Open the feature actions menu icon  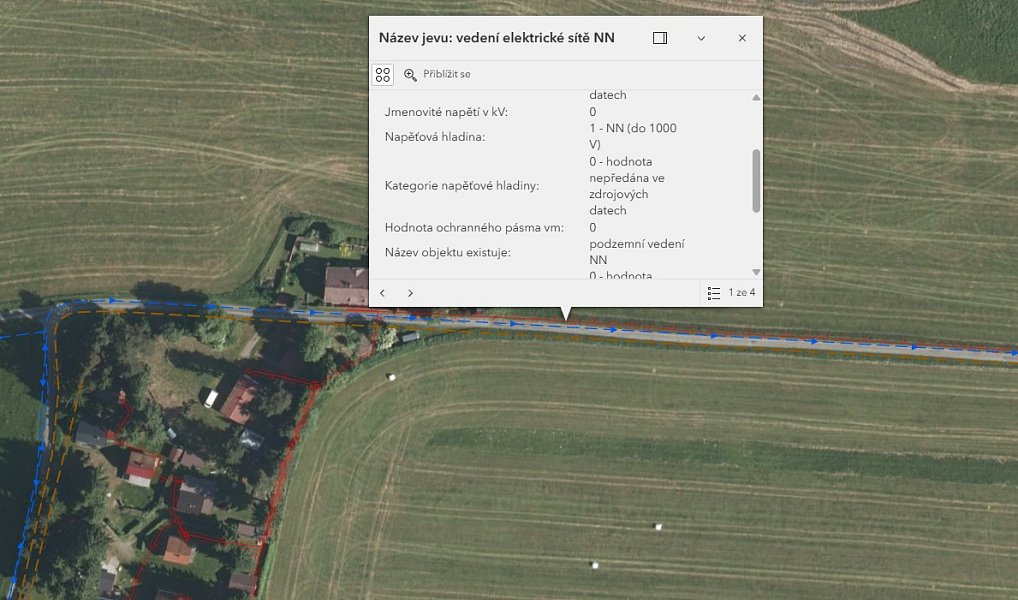click(383, 75)
